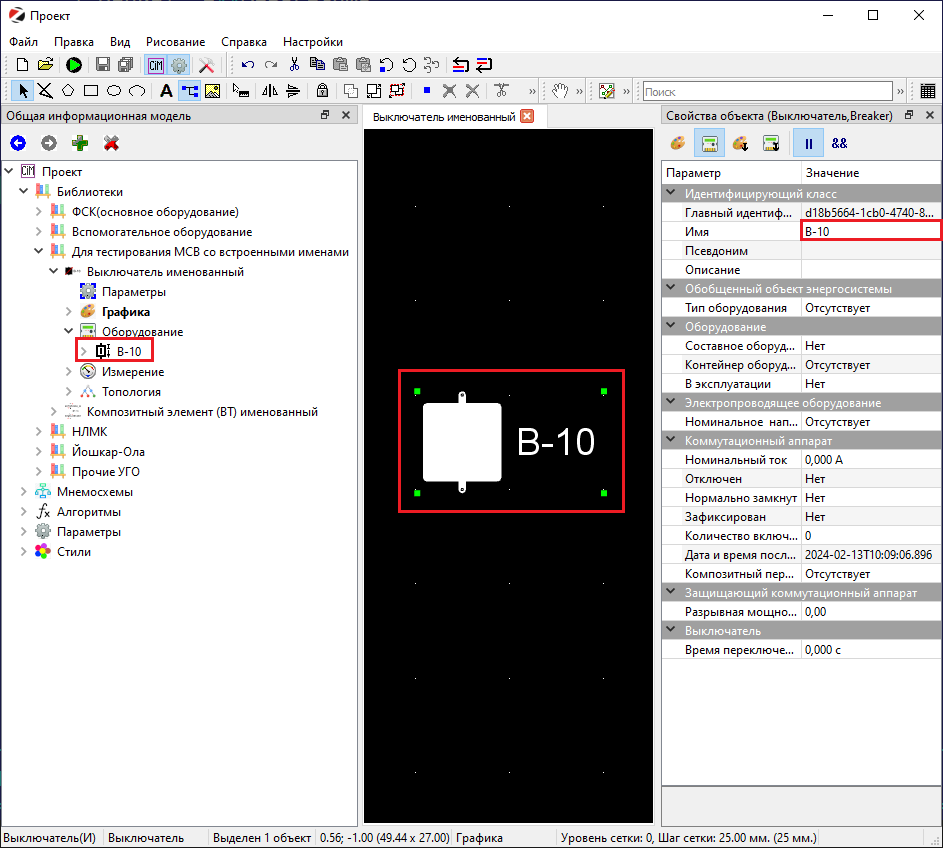Select the text tool letter A
This screenshot has width=943, height=848.
pos(166,91)
